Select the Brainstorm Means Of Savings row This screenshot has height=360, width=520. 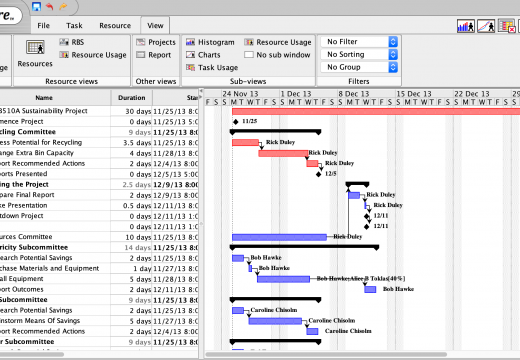pyautogui.click(x=40, y=321)
